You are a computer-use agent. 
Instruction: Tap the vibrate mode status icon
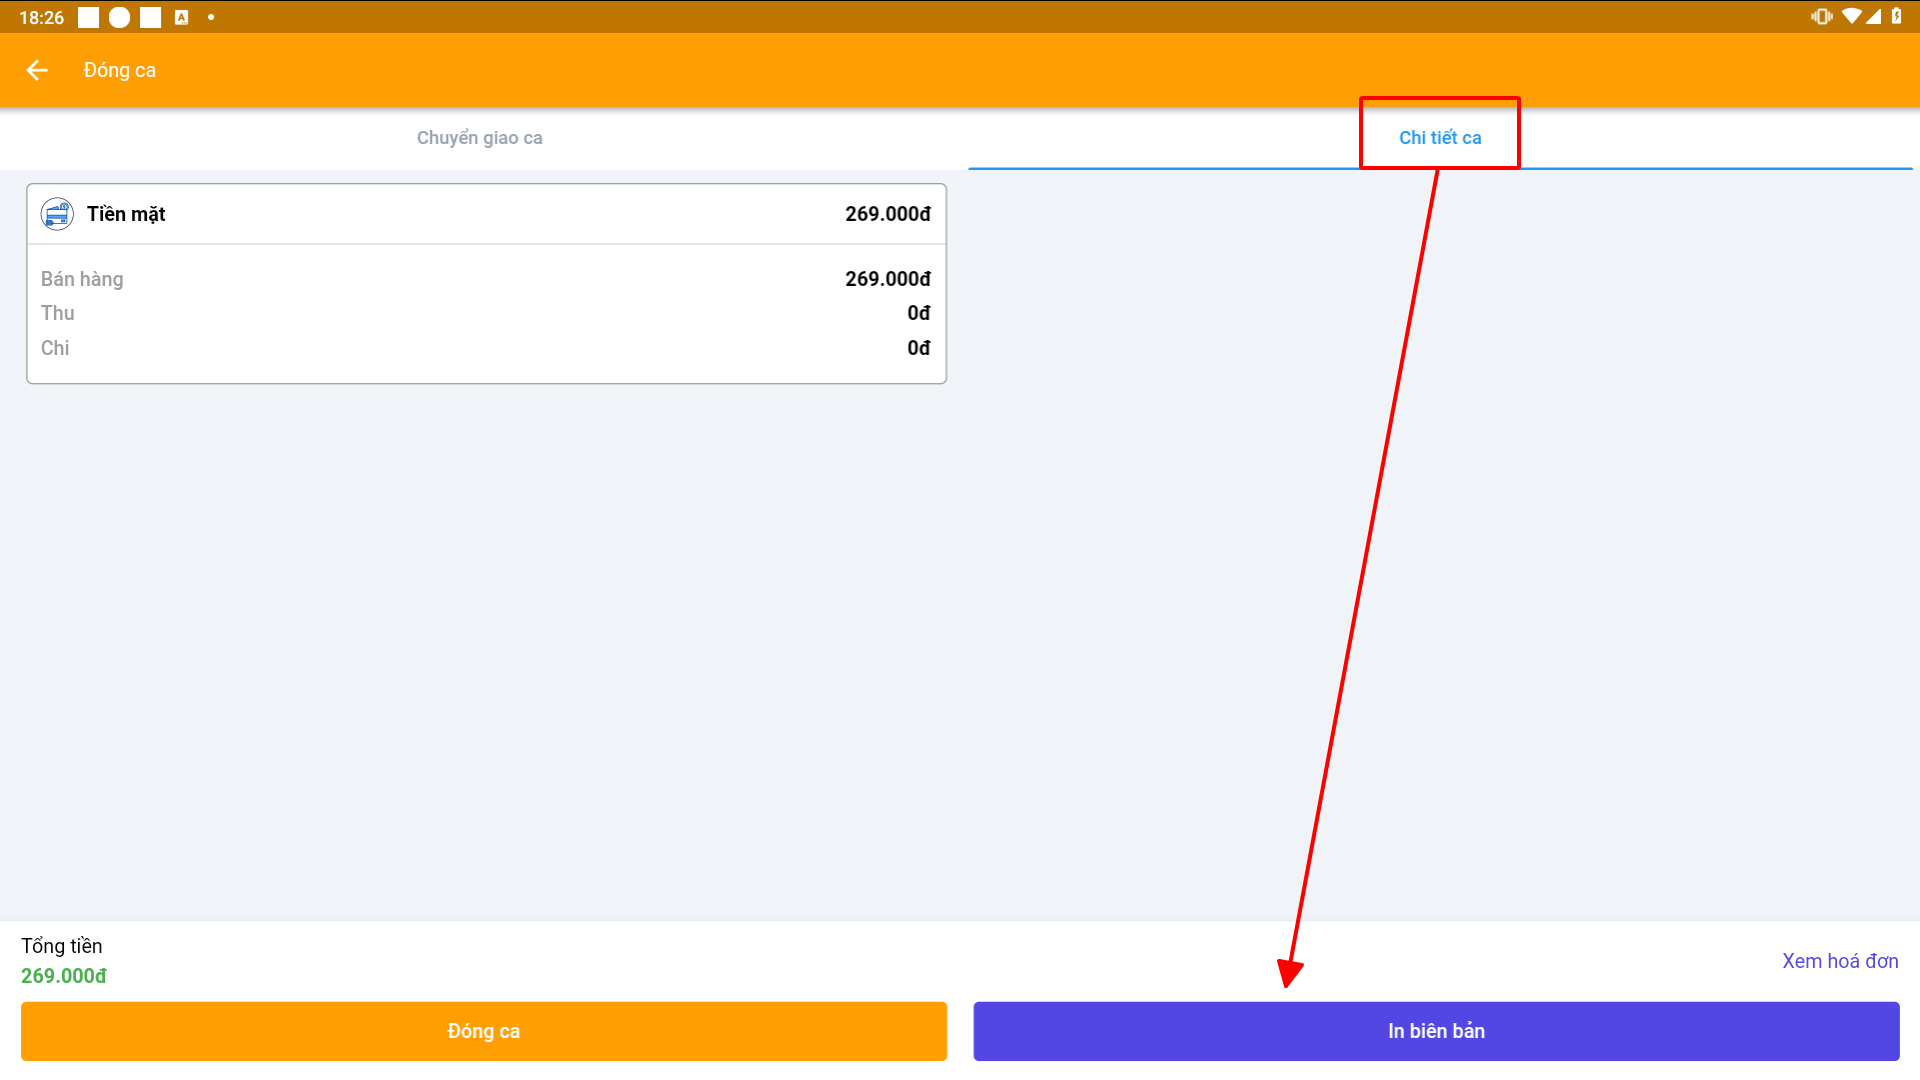pos(1821,16)
